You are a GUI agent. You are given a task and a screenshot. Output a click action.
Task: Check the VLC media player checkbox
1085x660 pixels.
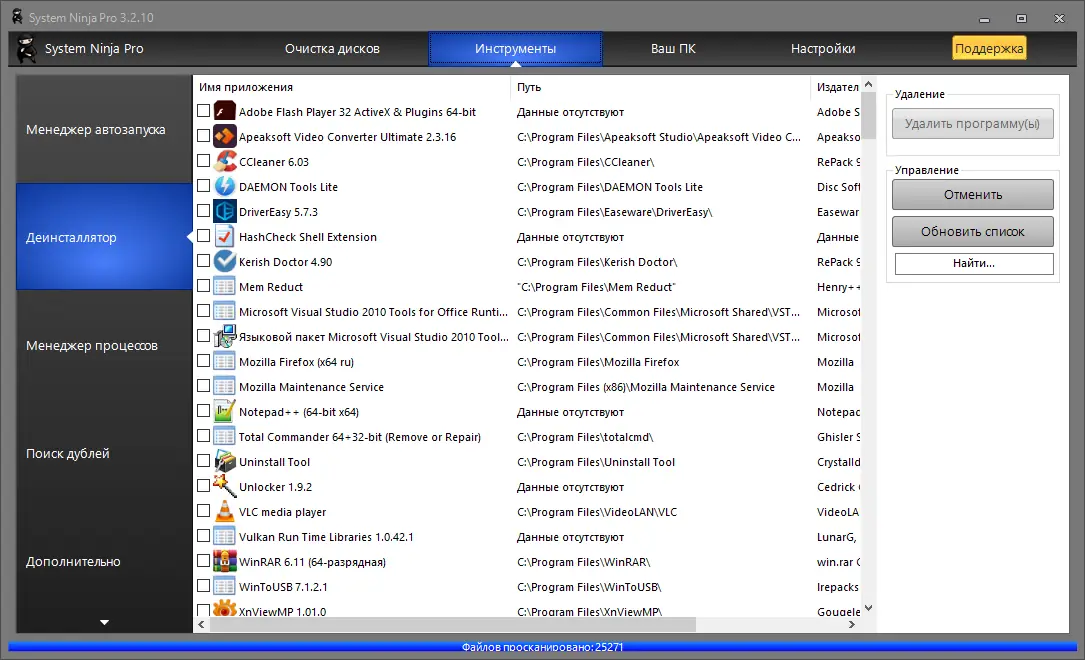(x=203, y=511)
